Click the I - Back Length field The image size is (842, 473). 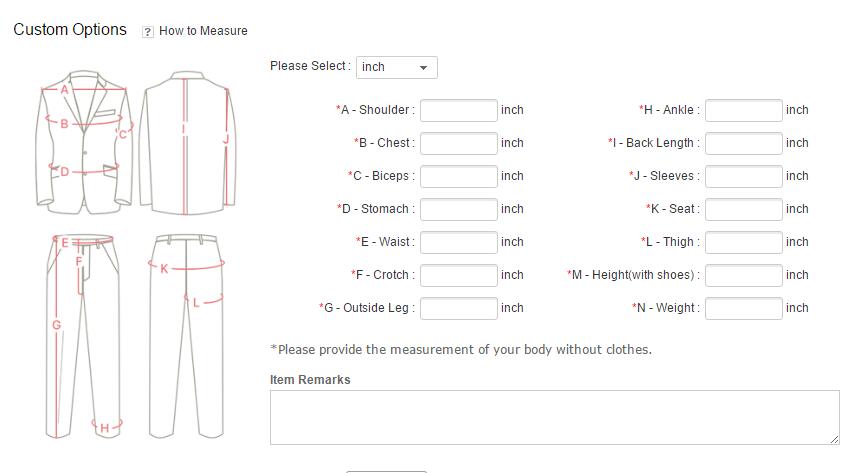click(x=743, y=143)
